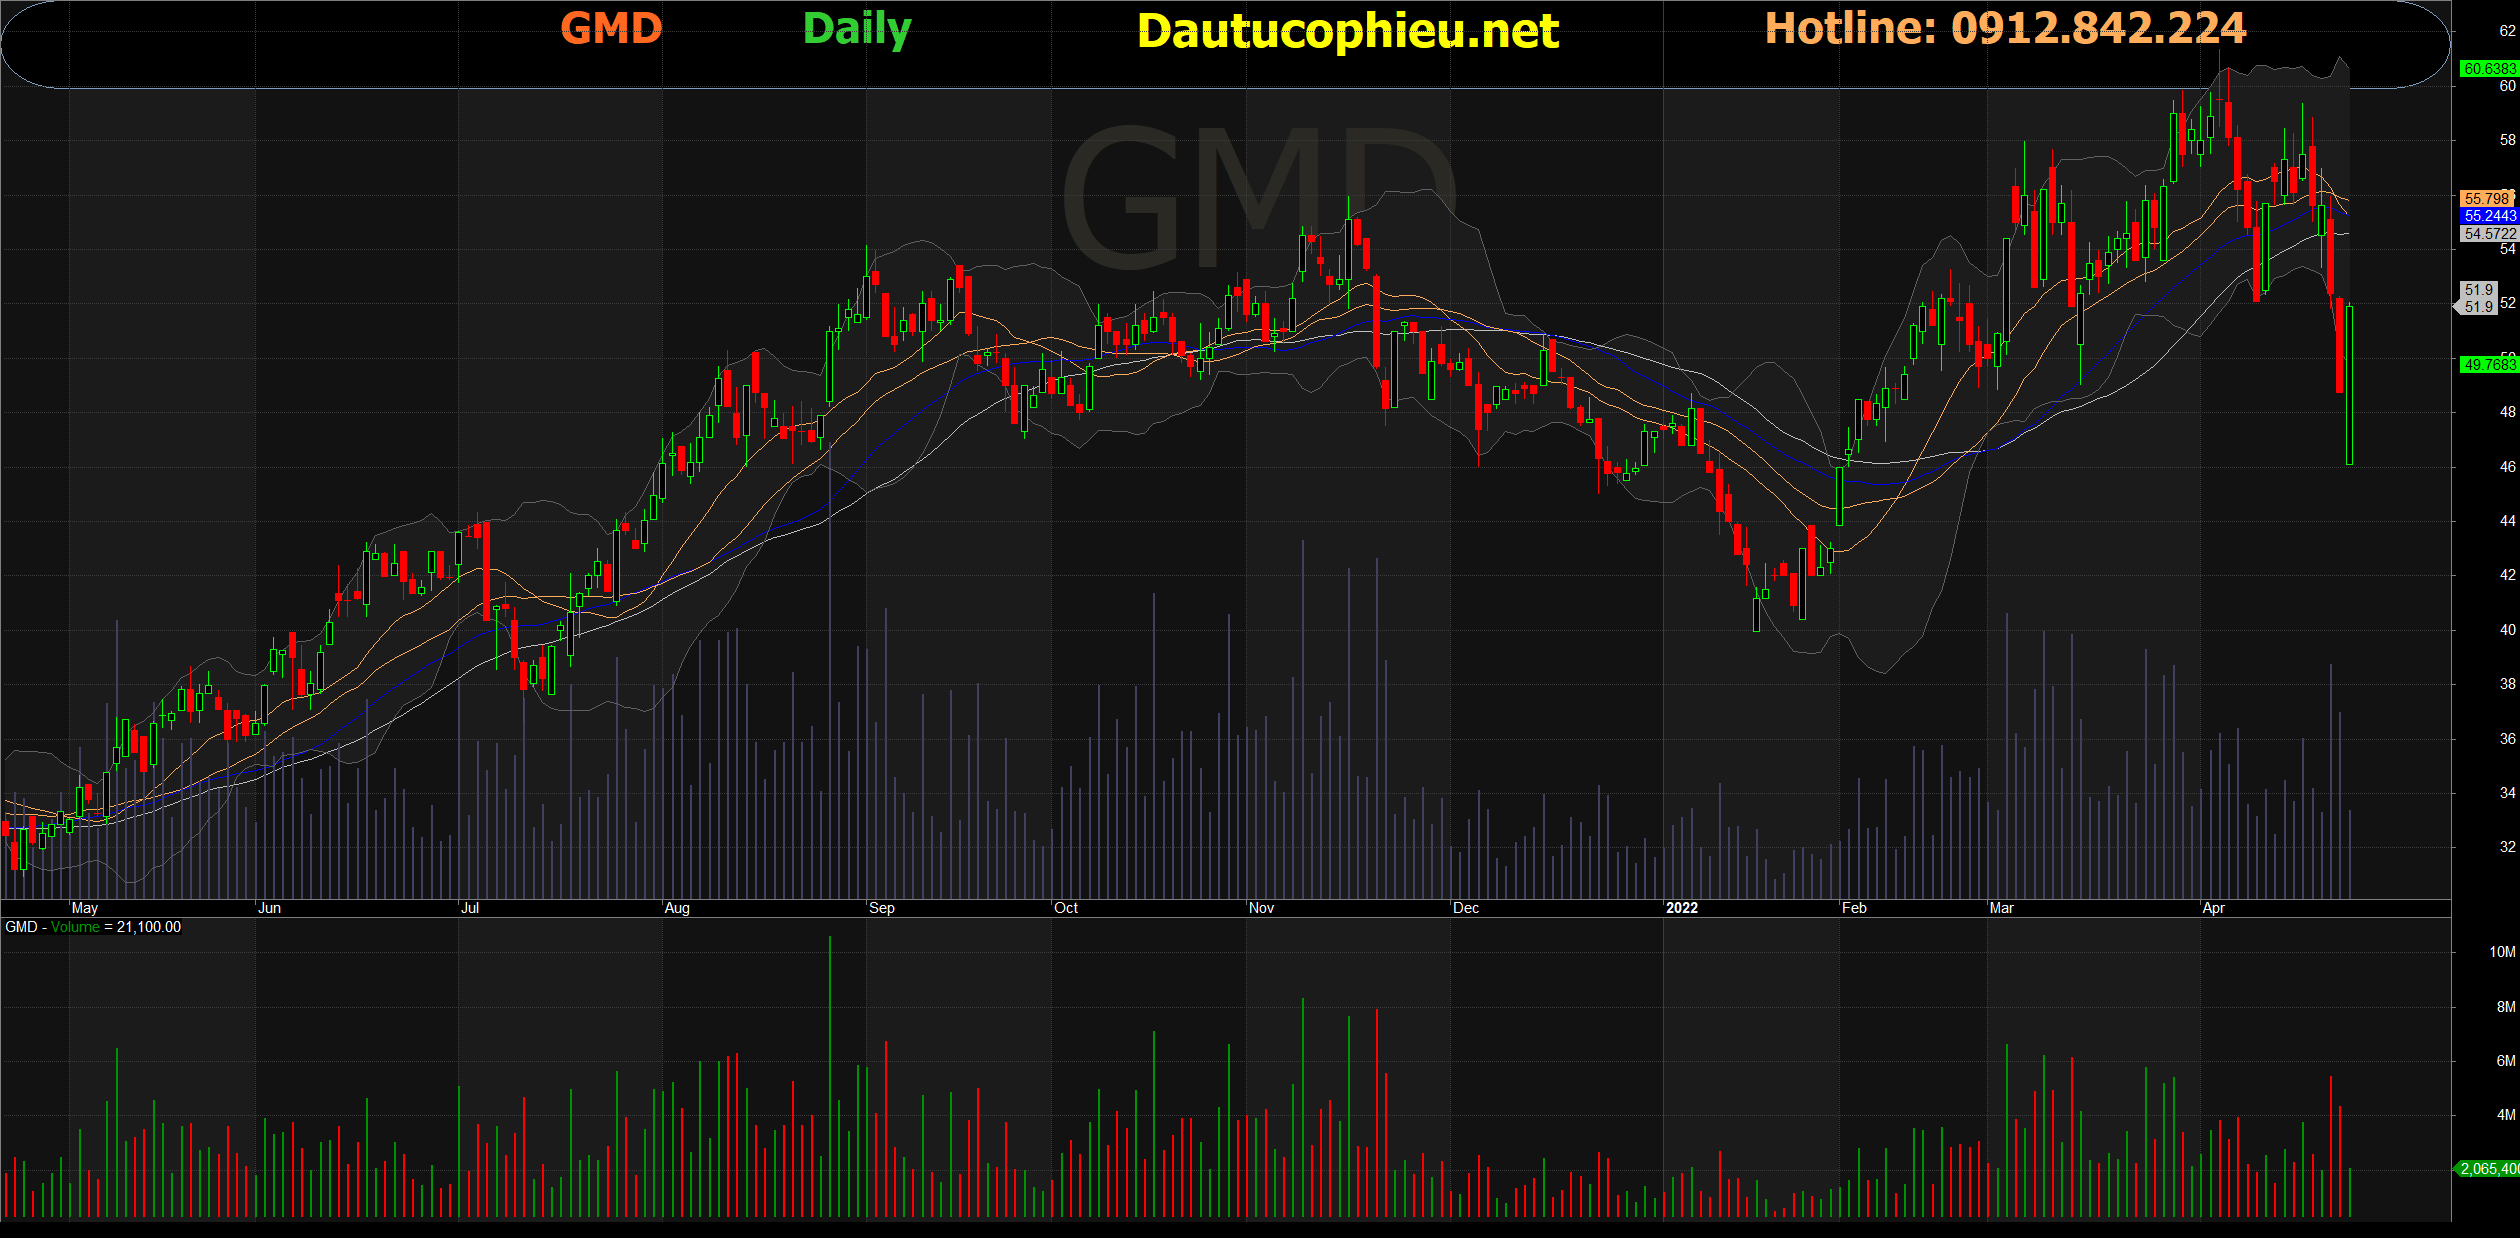Click the gray 54.5722 price tag

point(2488,234)
